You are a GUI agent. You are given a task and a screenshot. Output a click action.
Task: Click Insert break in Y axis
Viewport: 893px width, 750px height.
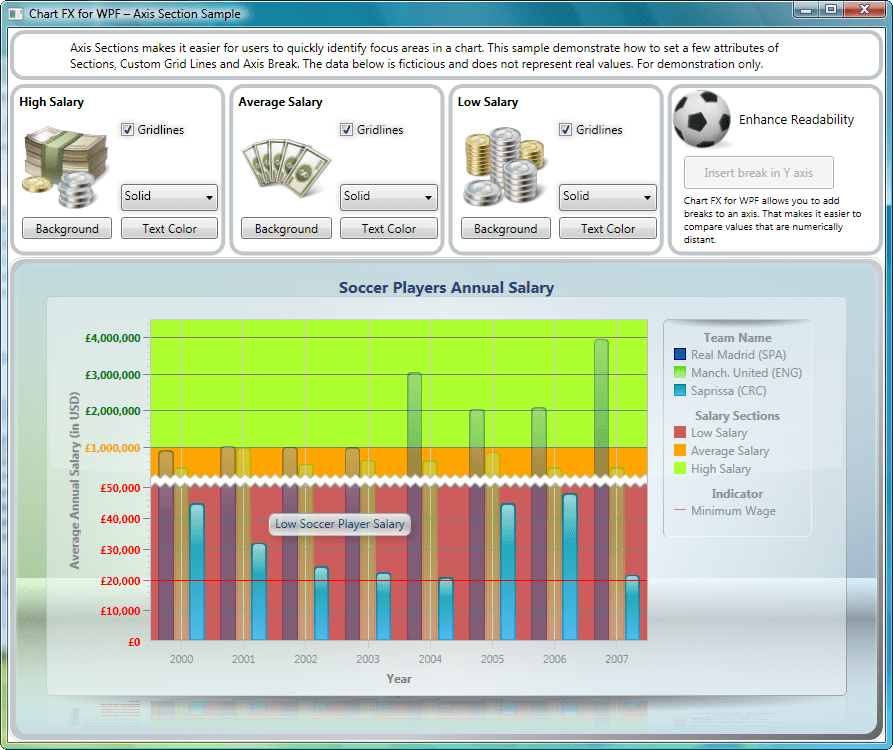tap(758, 172)
